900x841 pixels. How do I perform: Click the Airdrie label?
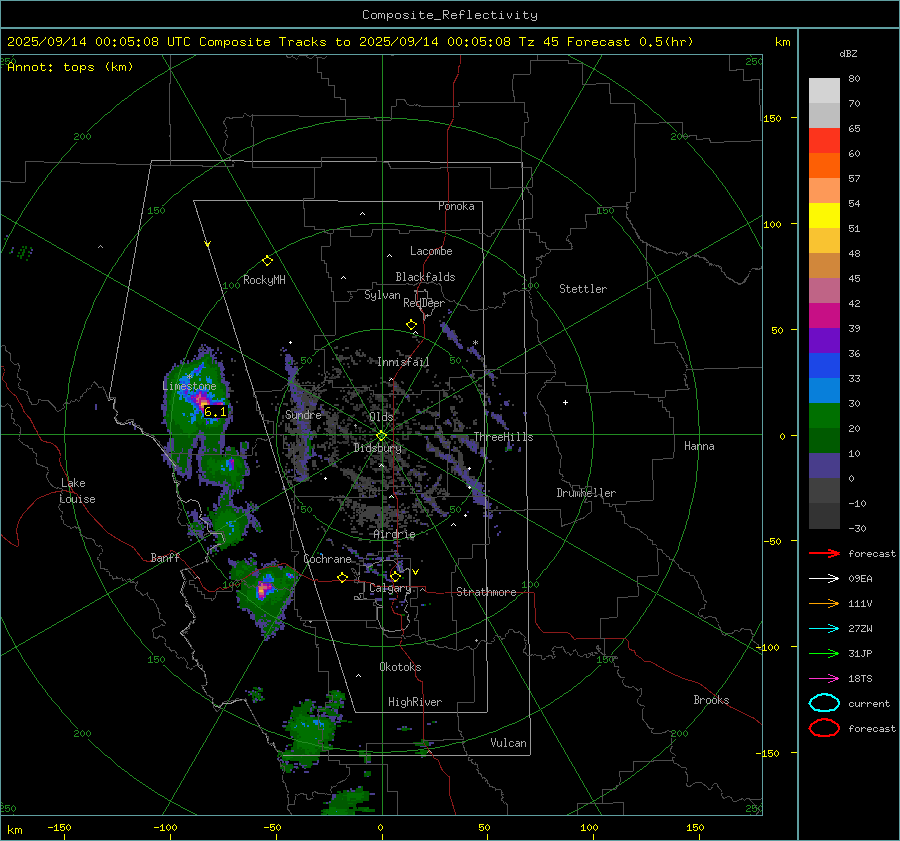pyautogui.click(x=394, y=534)
